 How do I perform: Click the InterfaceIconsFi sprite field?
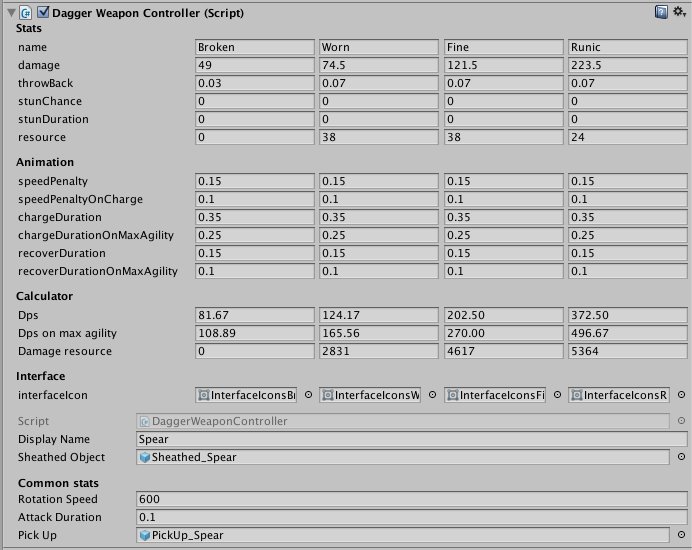pos(495,395)
